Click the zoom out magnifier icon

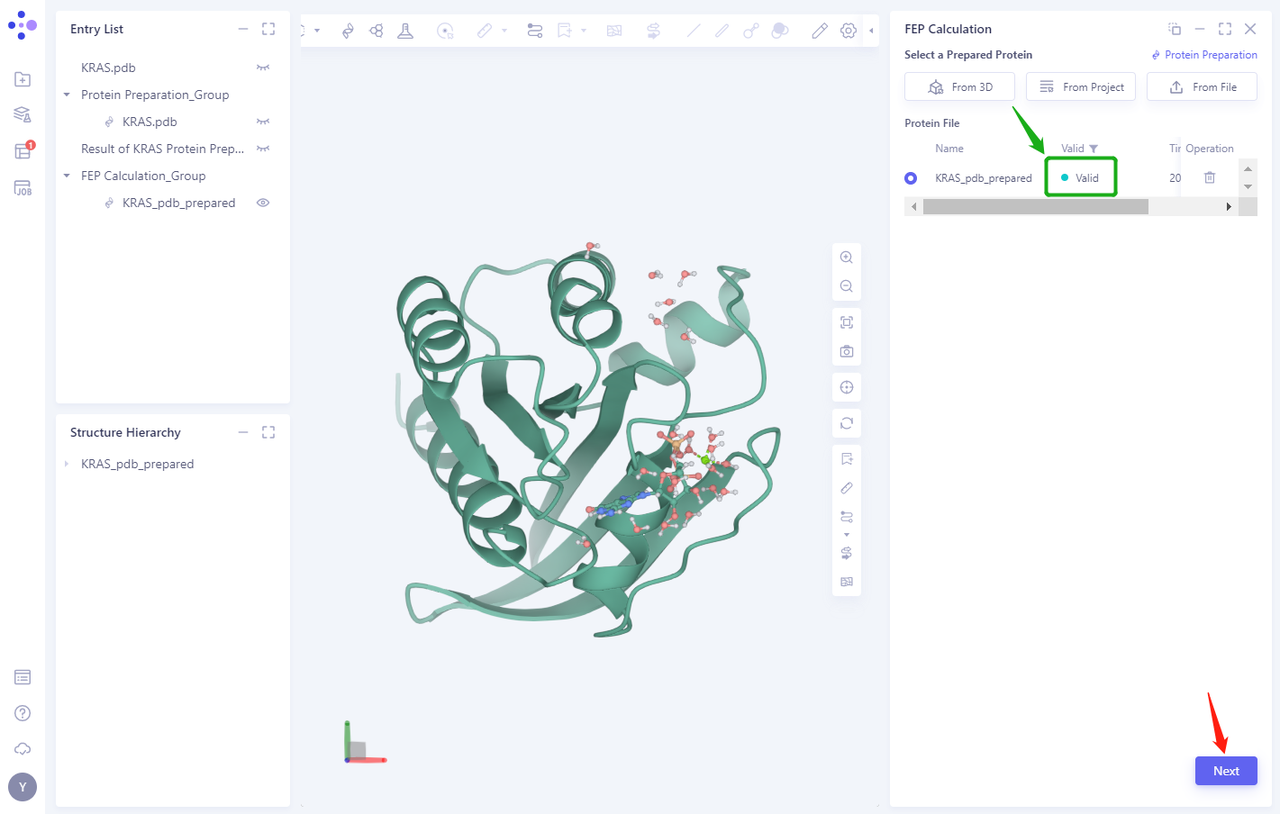click(846, 286)
